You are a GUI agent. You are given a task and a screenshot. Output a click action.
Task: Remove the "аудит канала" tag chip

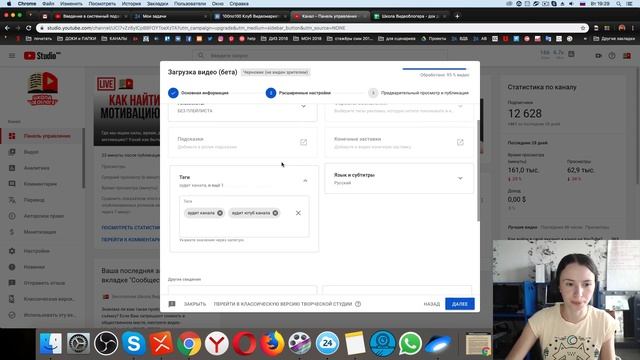[220, 213]
